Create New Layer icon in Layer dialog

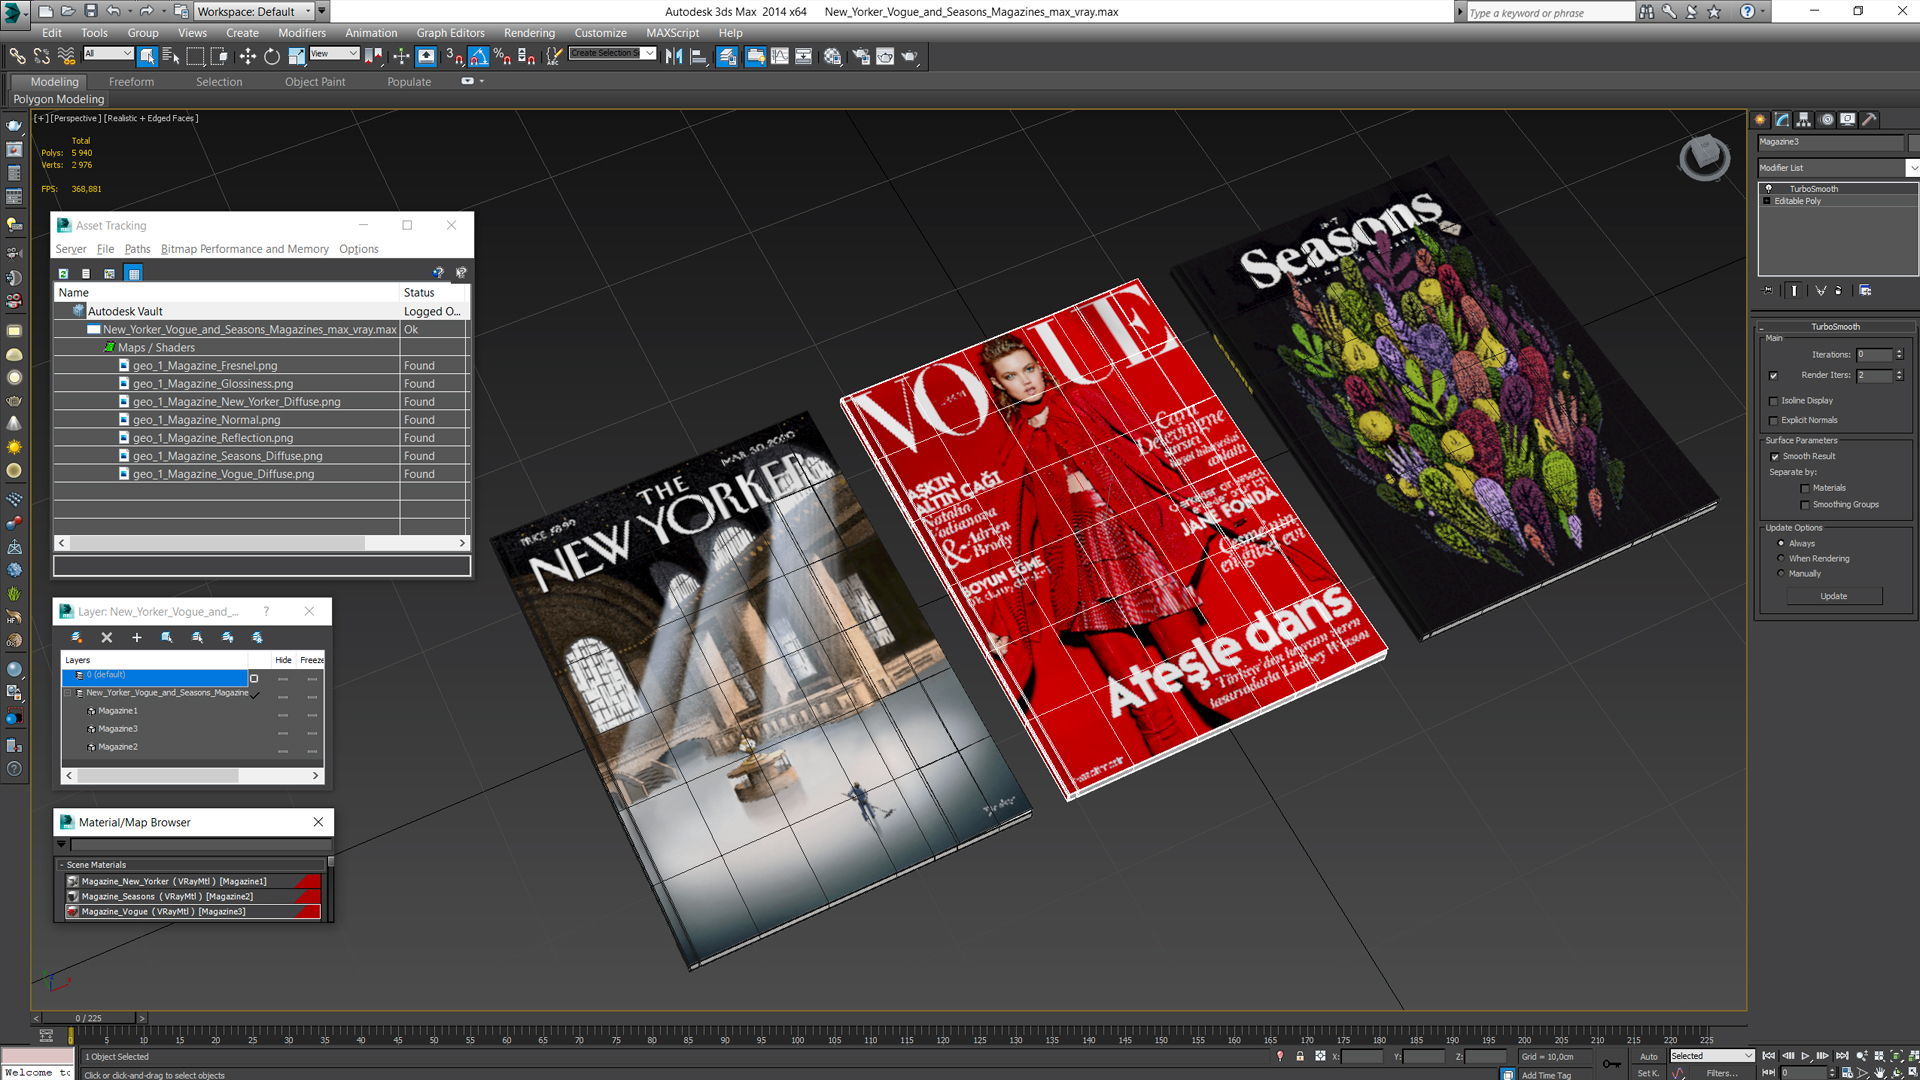[77, 637]
